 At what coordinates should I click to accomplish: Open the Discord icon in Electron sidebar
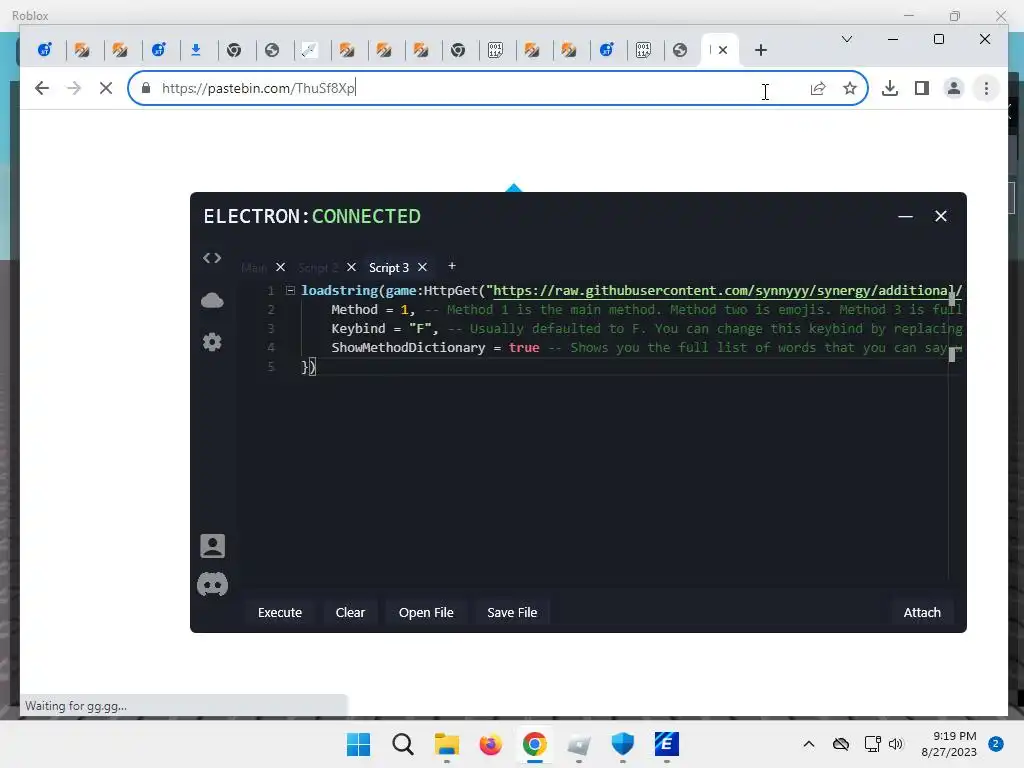(212, 584)
